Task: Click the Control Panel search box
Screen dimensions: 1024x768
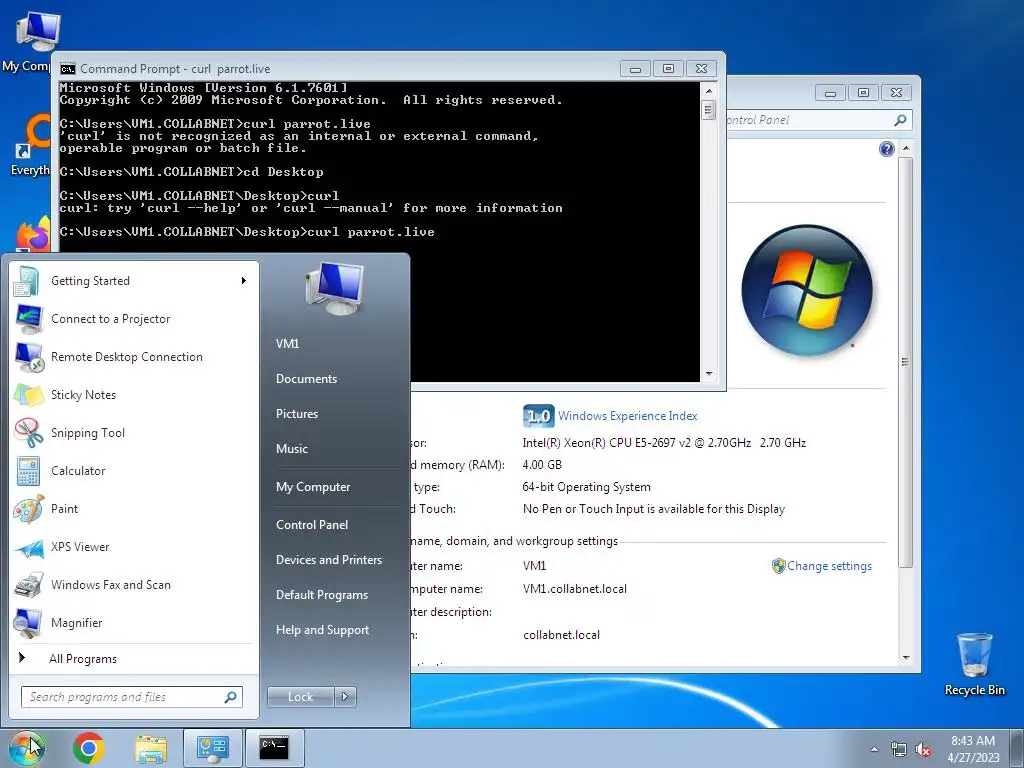Action: tap(819, 120)
